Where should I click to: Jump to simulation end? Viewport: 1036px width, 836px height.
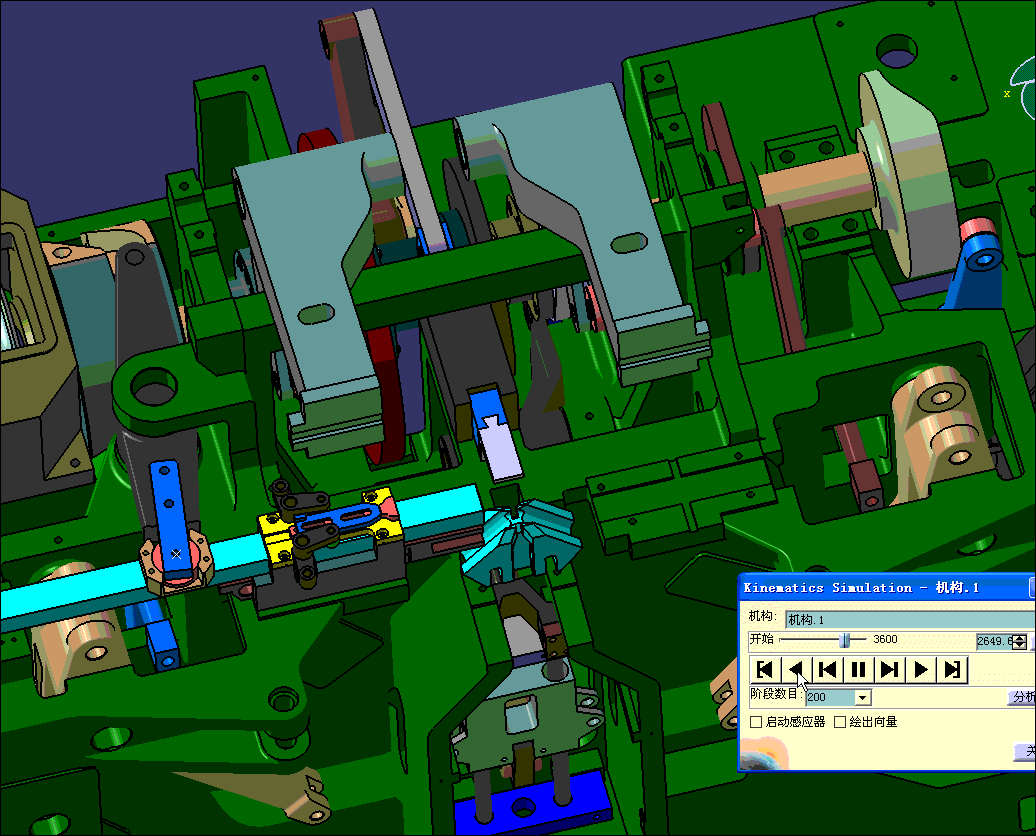952,669
